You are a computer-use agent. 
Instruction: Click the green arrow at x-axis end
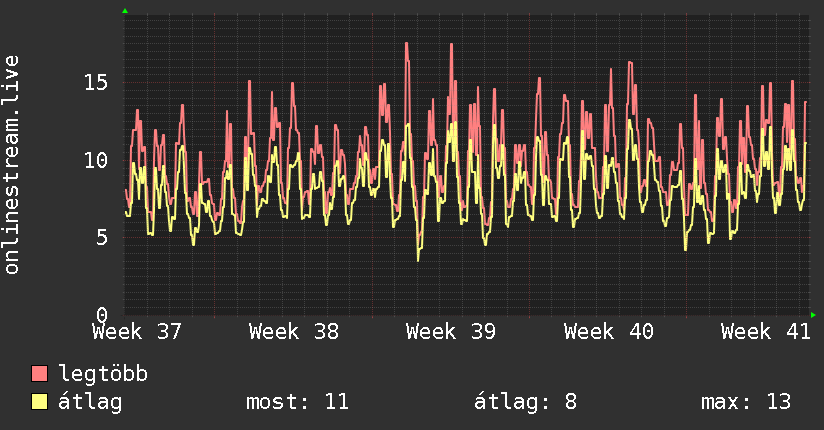click(813, 315)
